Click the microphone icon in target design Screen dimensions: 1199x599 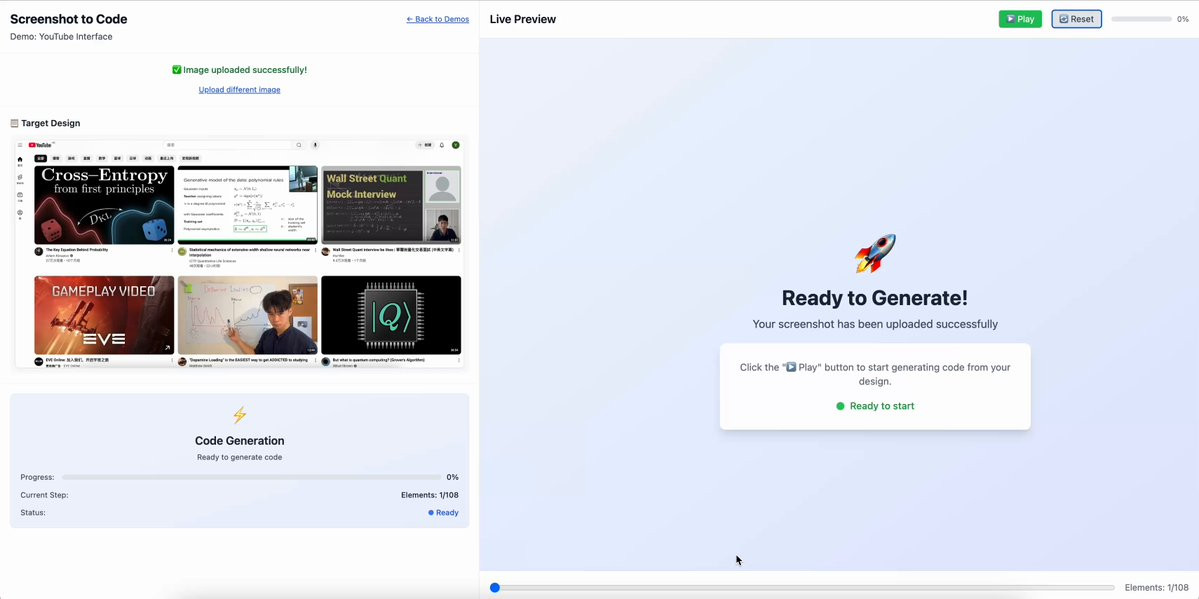[x=314, y=145]
